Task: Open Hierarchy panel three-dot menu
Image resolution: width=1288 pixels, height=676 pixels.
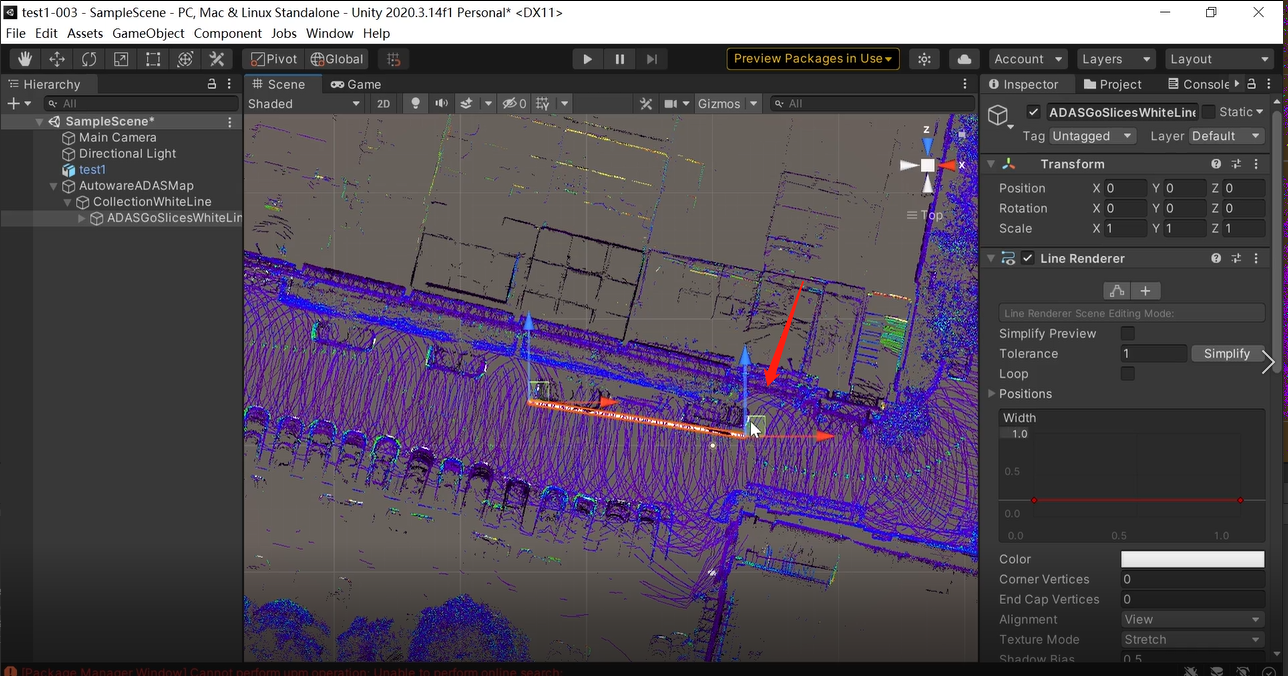Action: pos(230,84)
